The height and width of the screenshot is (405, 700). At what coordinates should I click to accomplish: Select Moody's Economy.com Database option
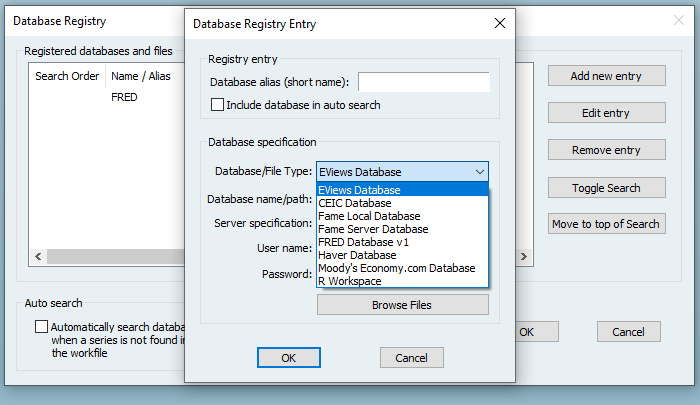click(396, 268)
